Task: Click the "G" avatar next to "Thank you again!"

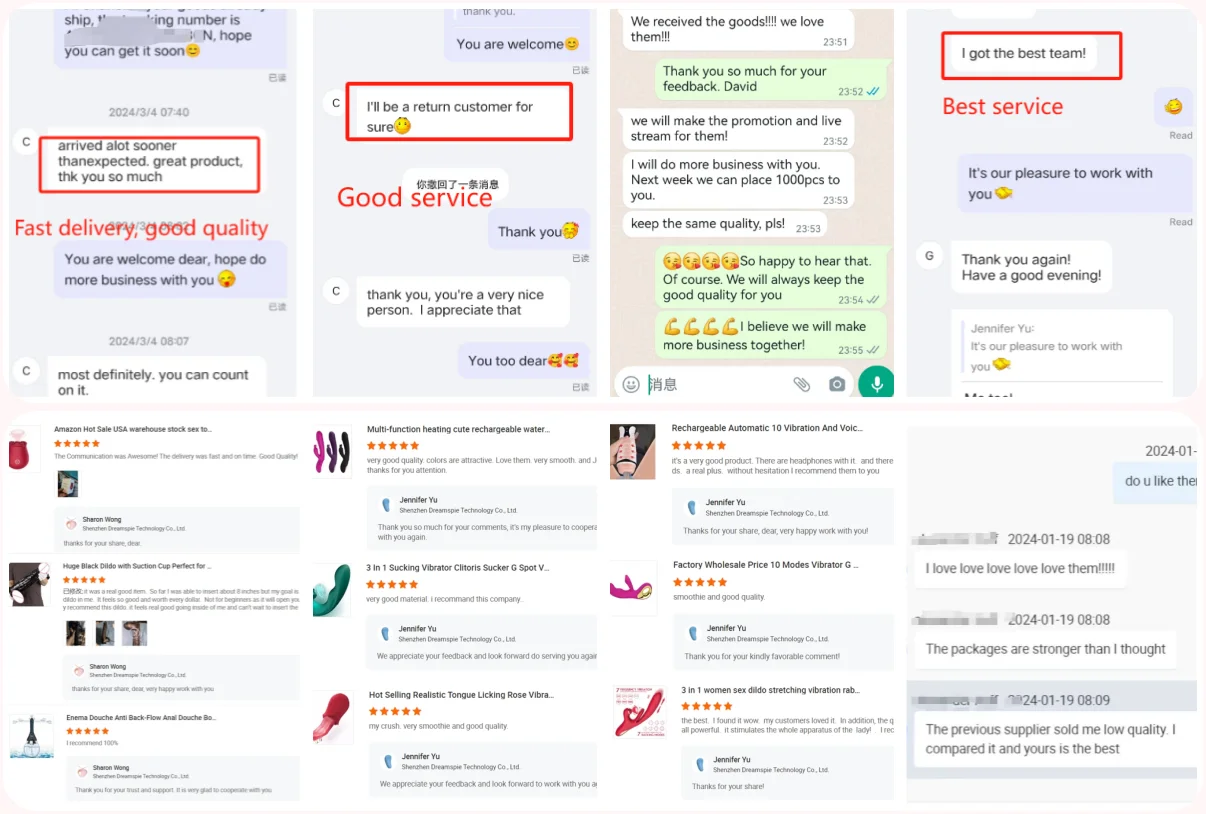Action: [930, 256]
